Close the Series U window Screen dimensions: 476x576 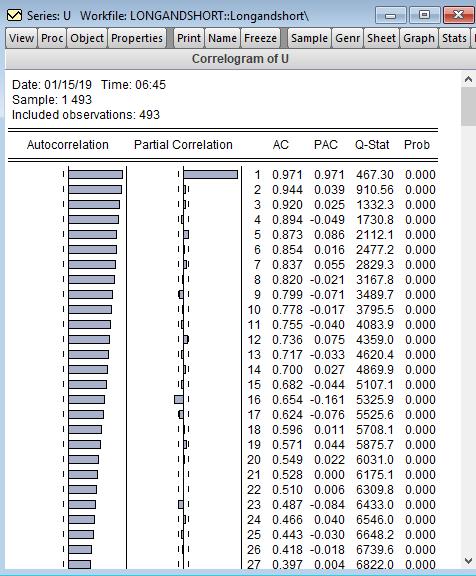(x=458, y=15)
